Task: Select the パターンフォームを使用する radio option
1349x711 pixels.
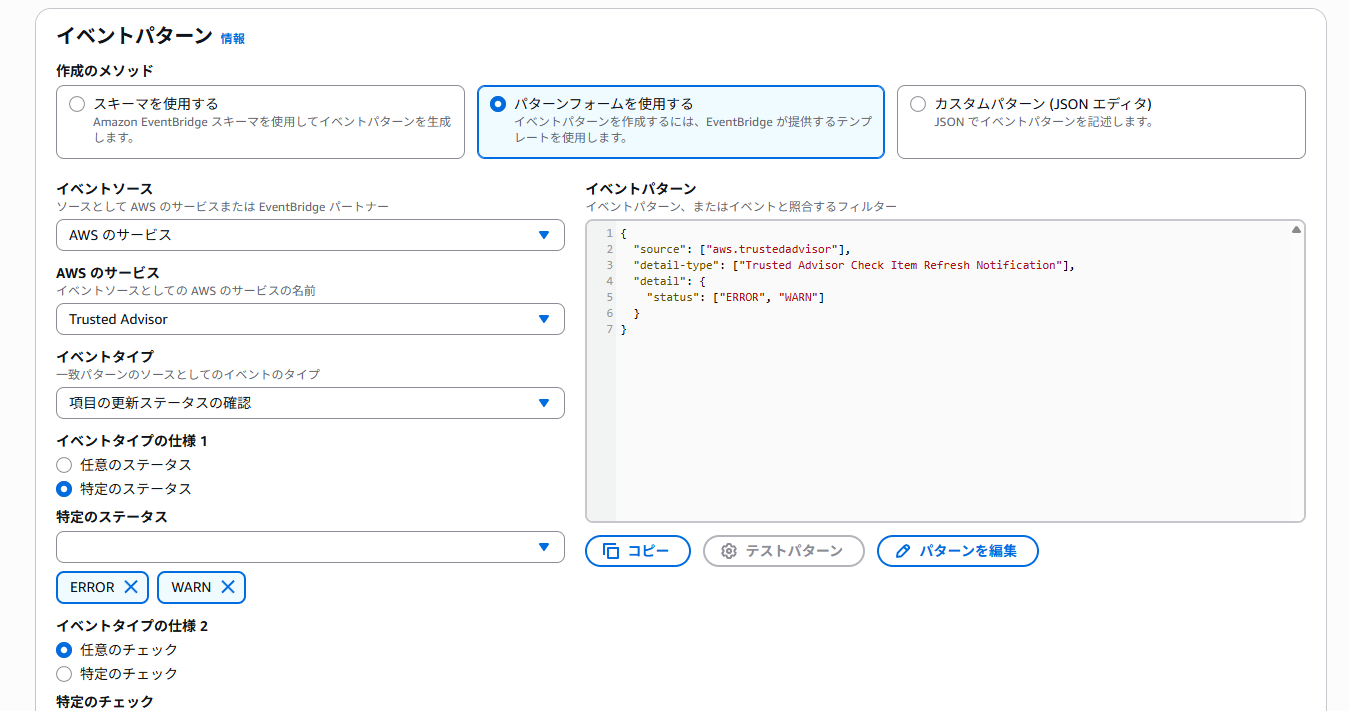Action: (x=498, y=104)
